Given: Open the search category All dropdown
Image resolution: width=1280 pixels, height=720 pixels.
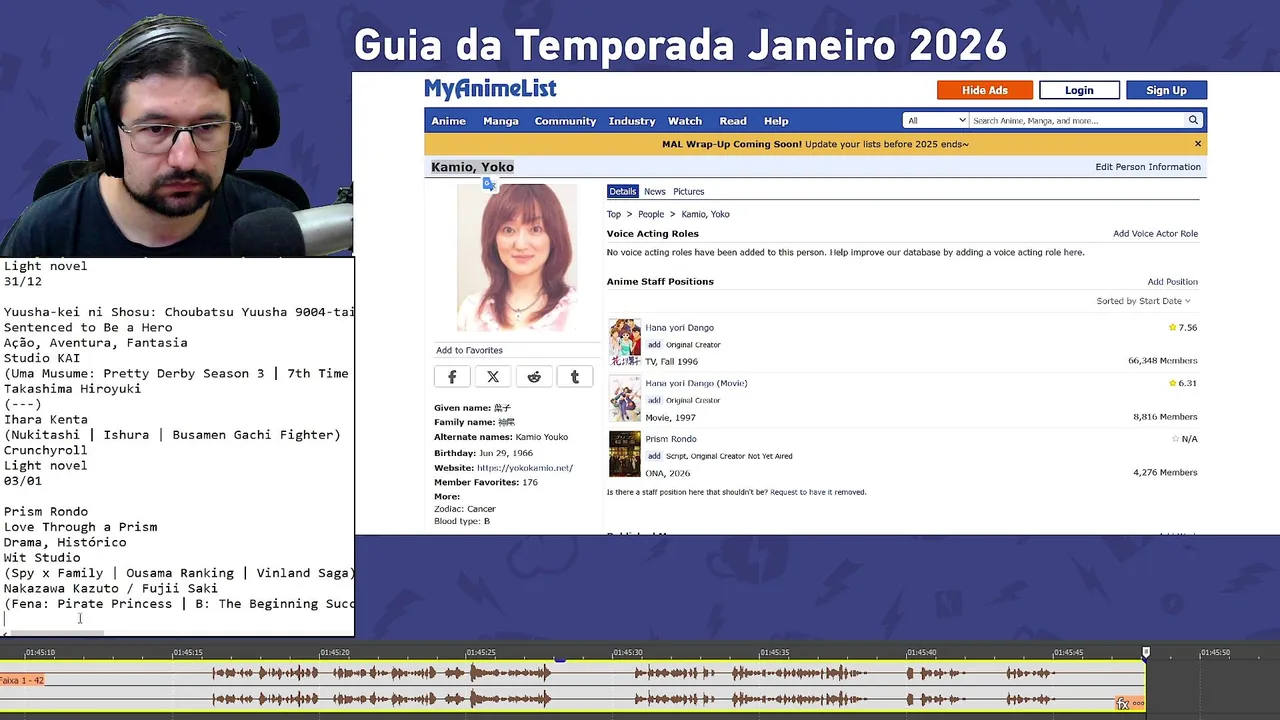Looking at the screenshot, I should tap(936, 120).
